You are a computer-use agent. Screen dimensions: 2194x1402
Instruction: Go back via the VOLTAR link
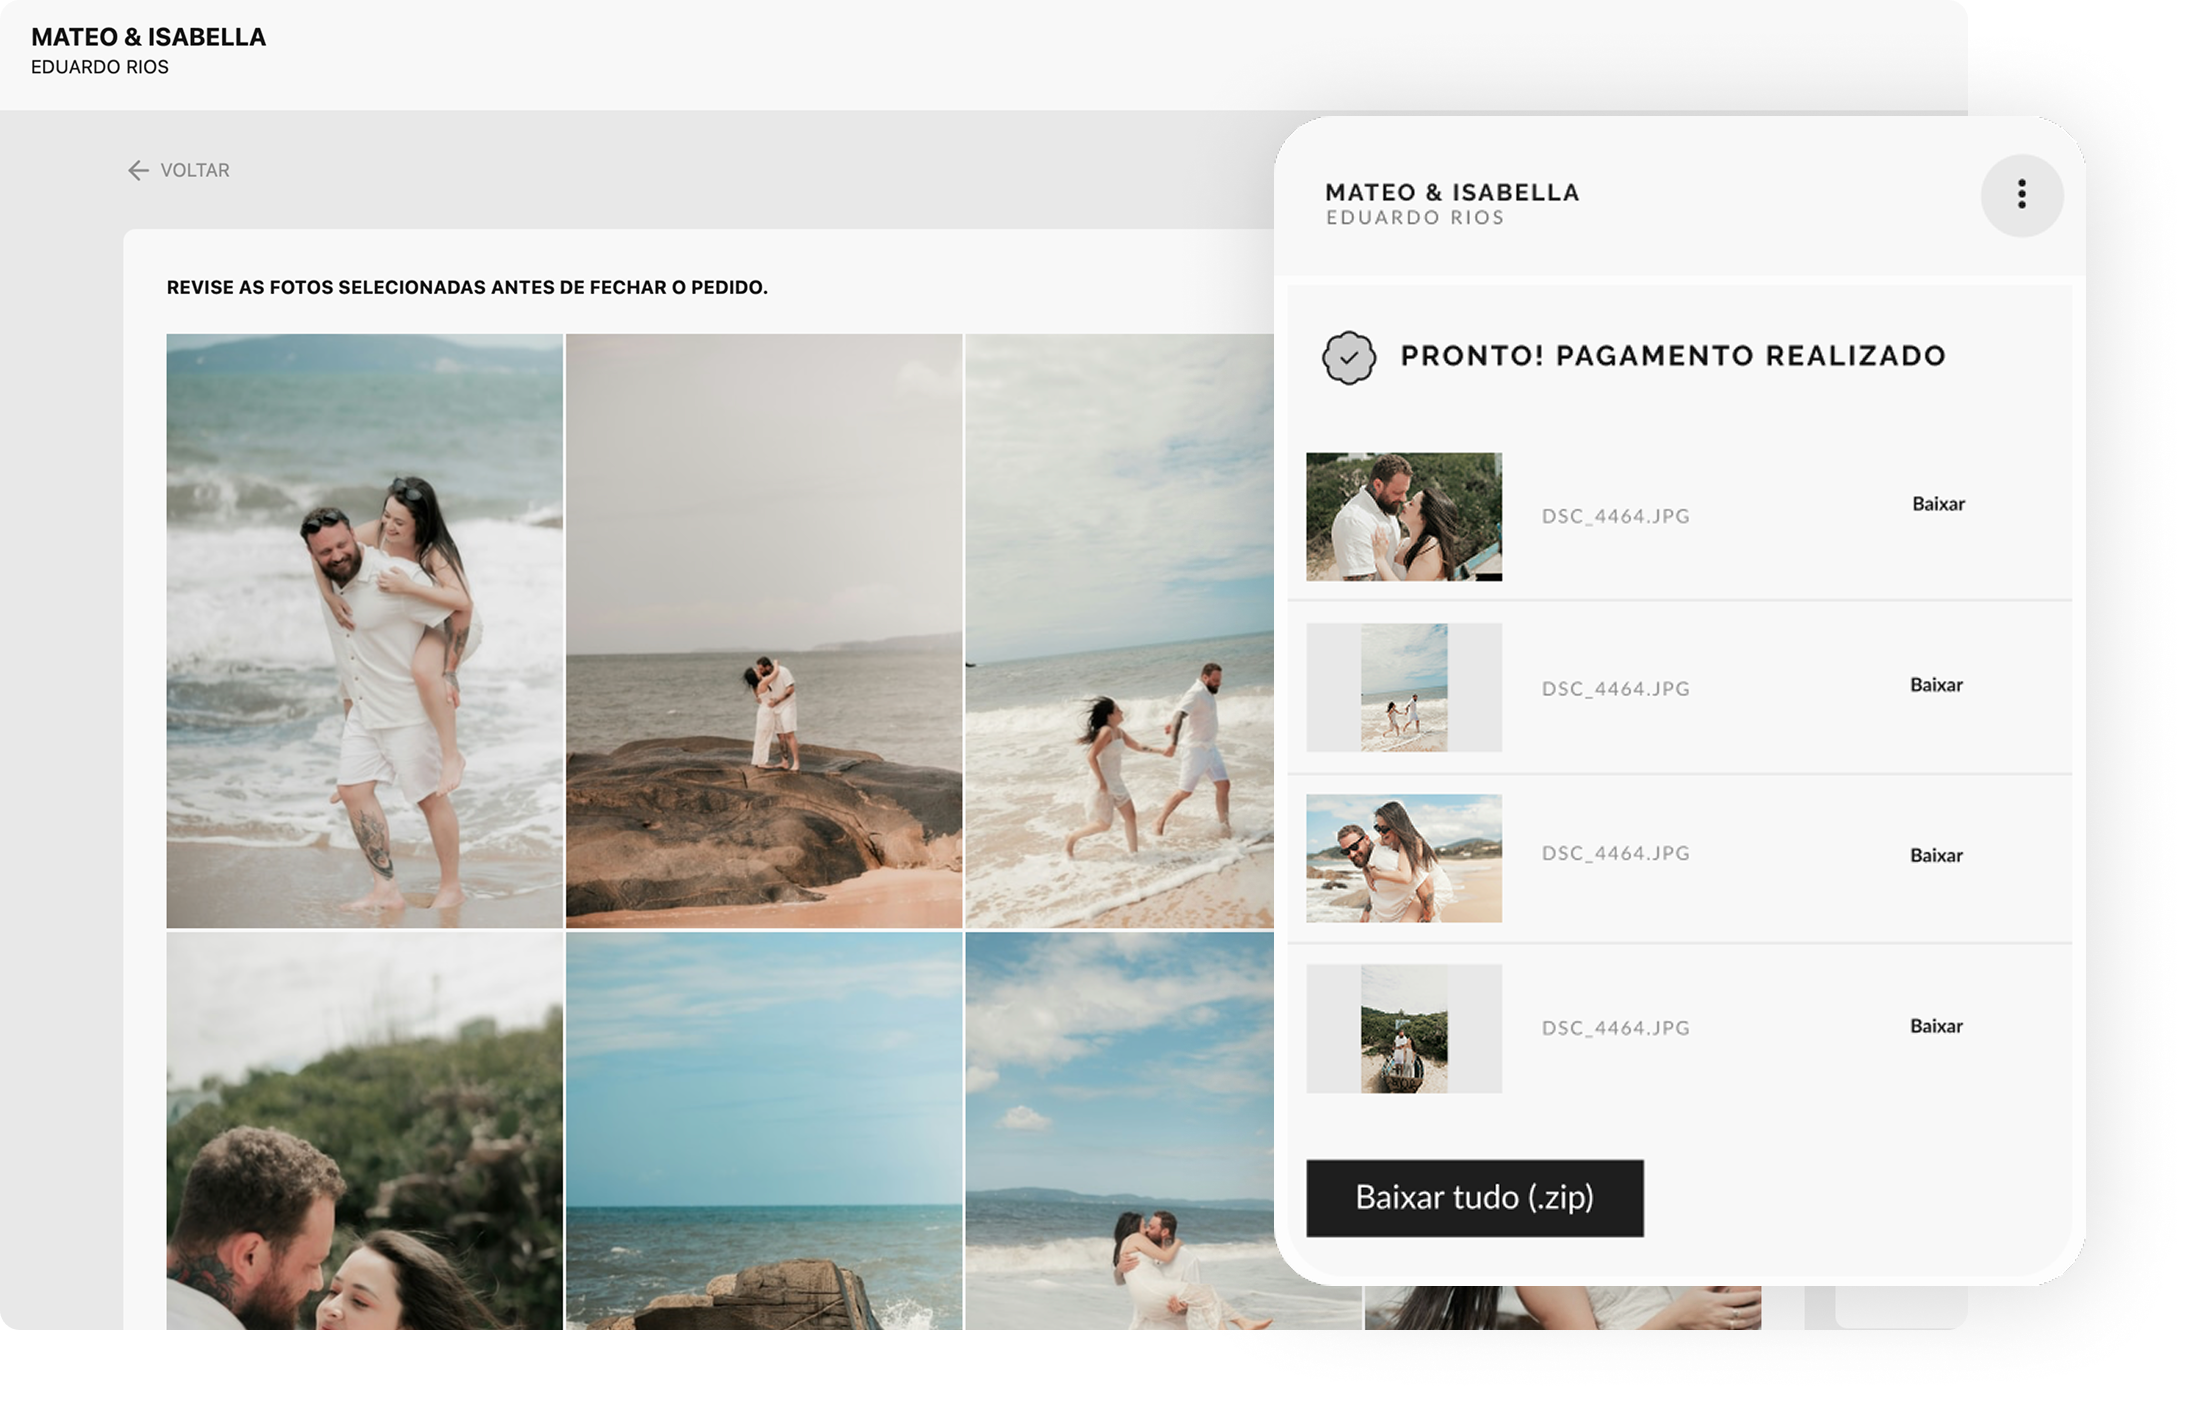[x=194, y=171]
